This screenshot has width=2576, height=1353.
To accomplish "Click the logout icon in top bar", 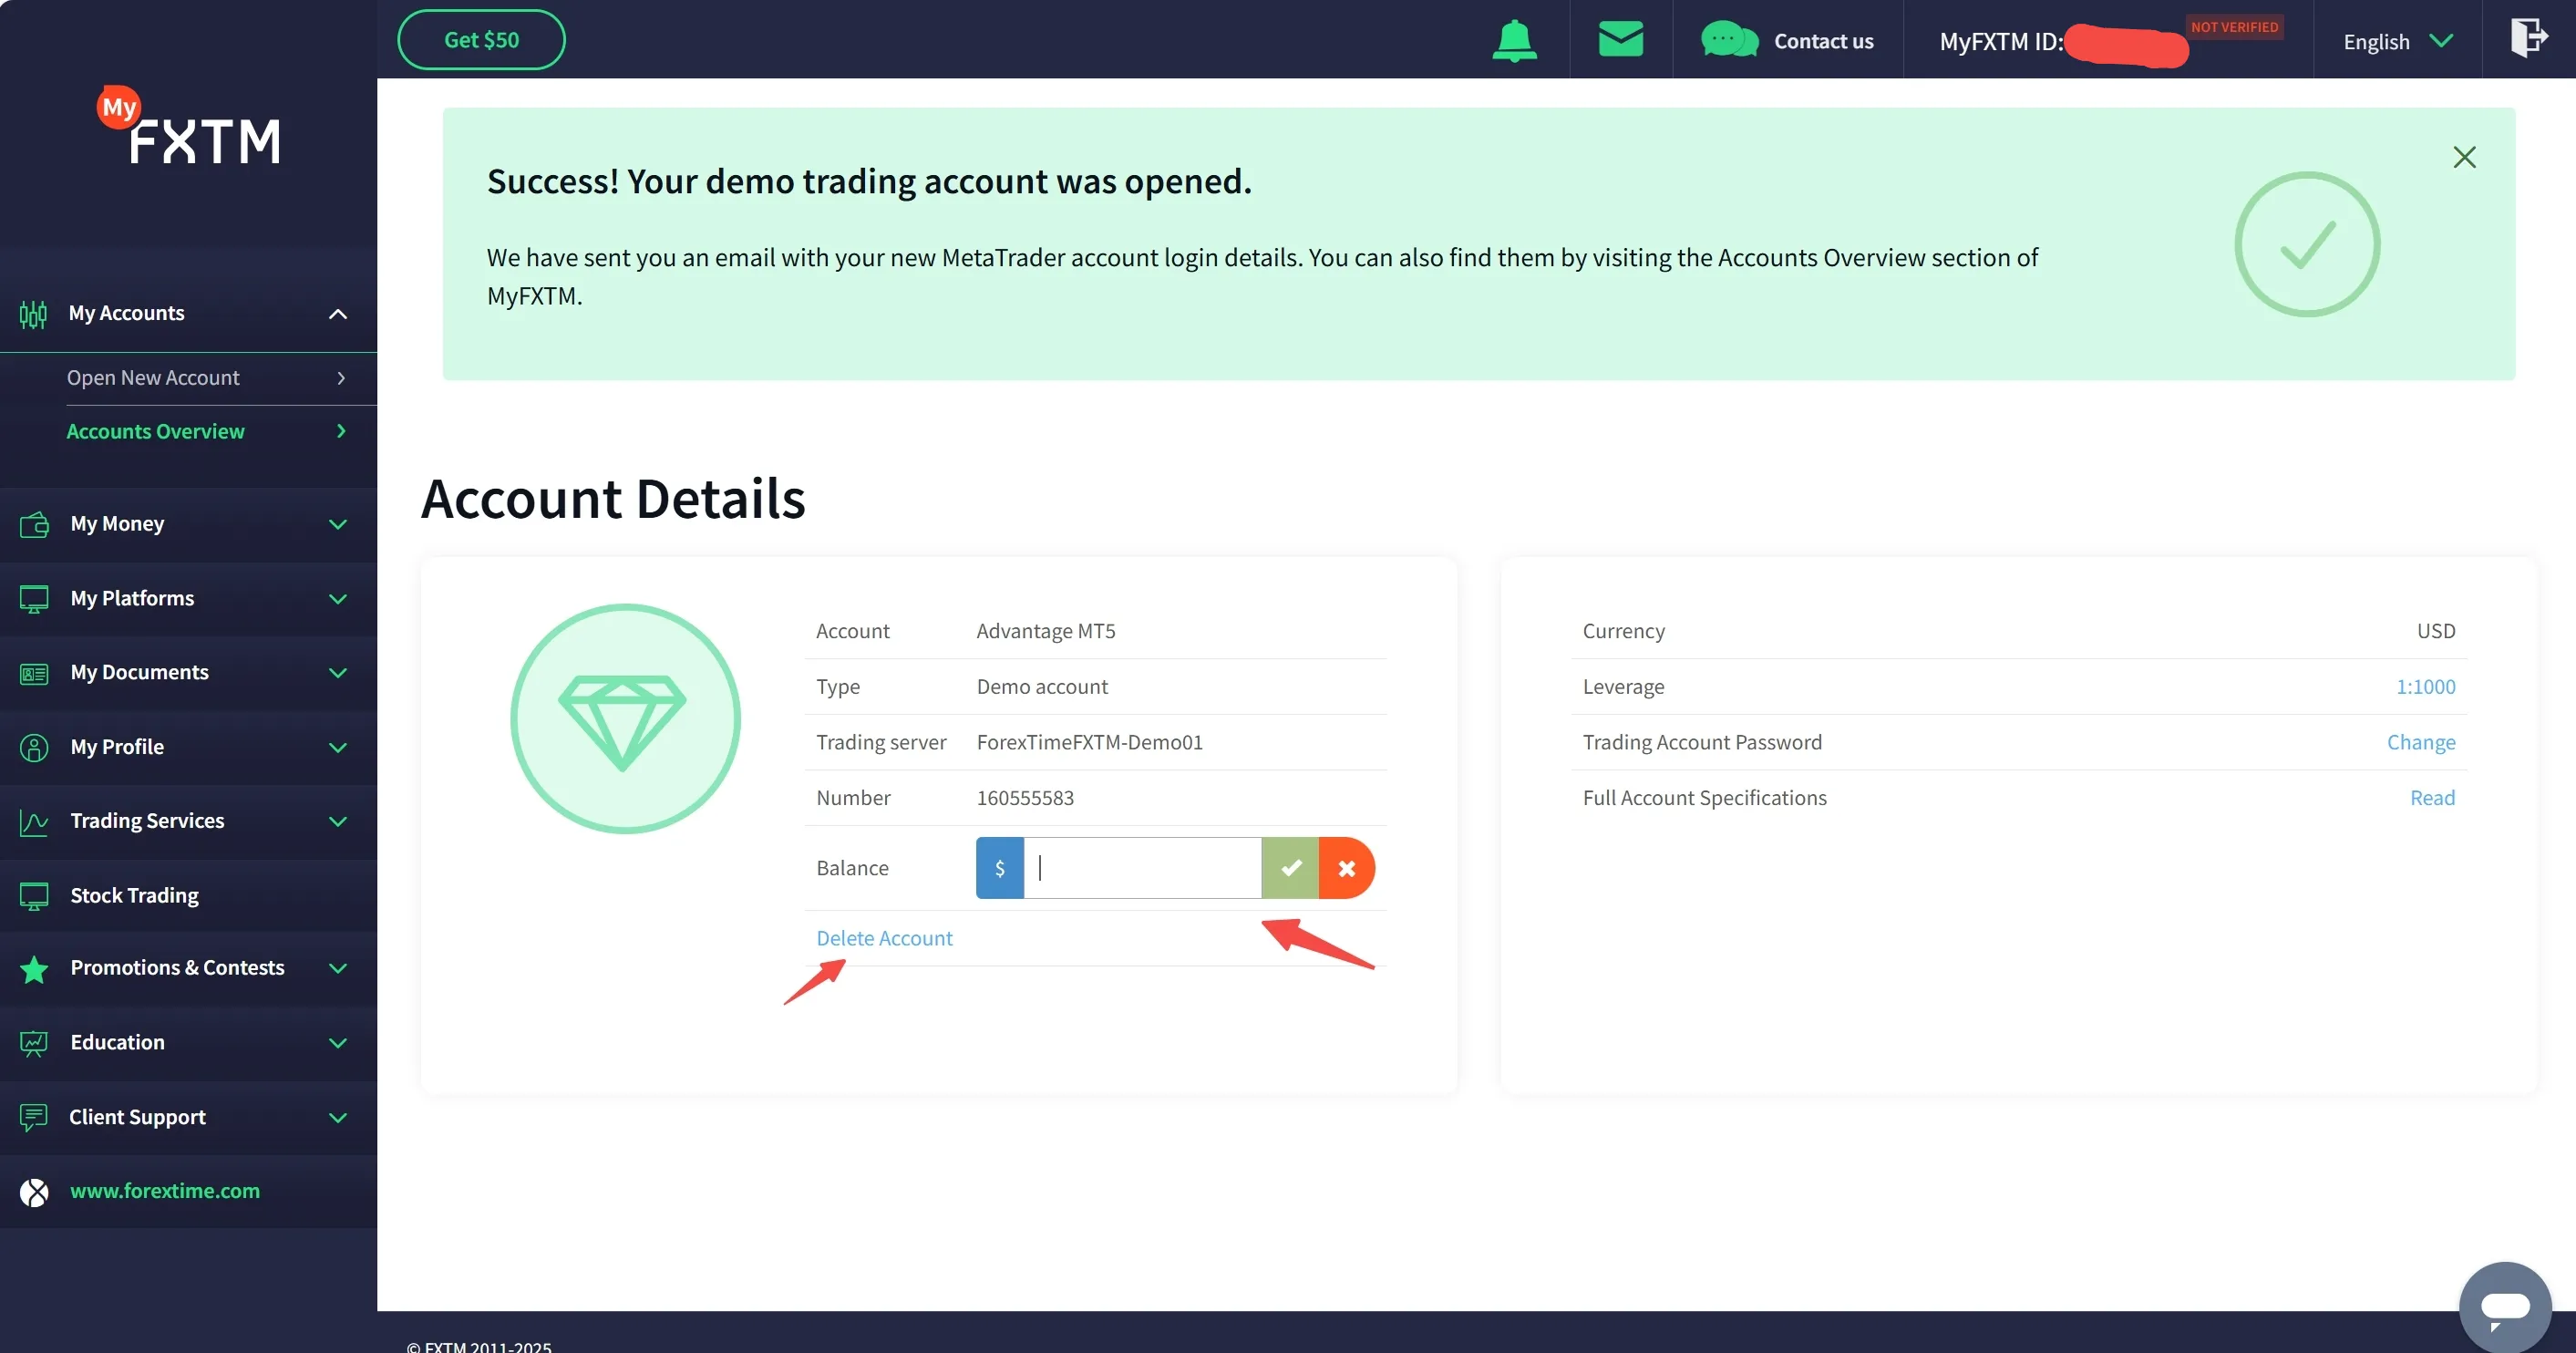I will tap(2529, 38).
